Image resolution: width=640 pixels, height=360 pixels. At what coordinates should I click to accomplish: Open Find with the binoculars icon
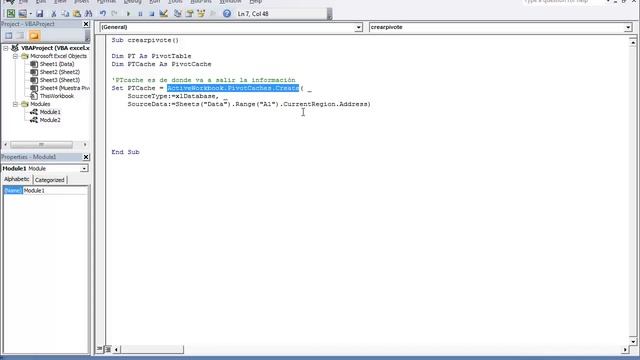coord(89,13)
